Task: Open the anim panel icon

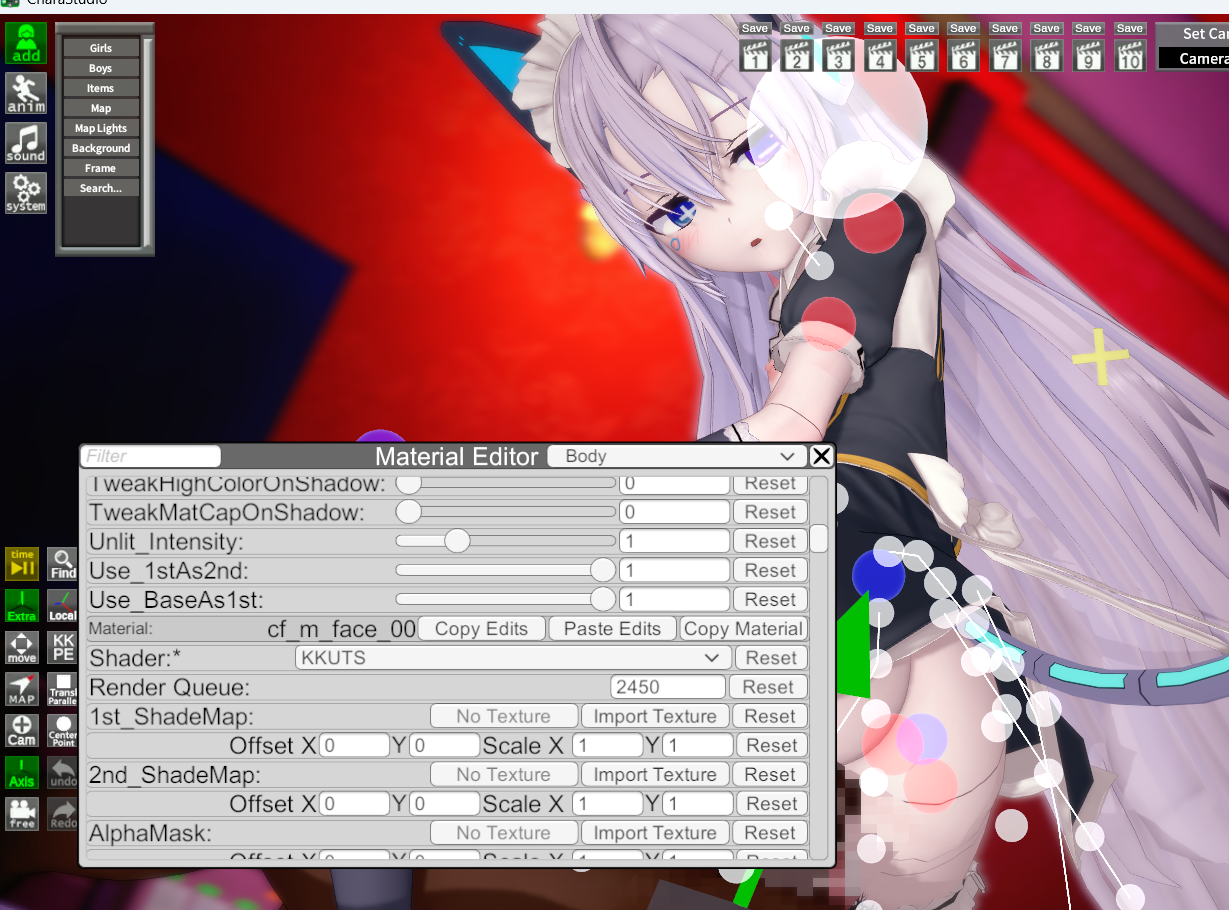Action: 26,93
